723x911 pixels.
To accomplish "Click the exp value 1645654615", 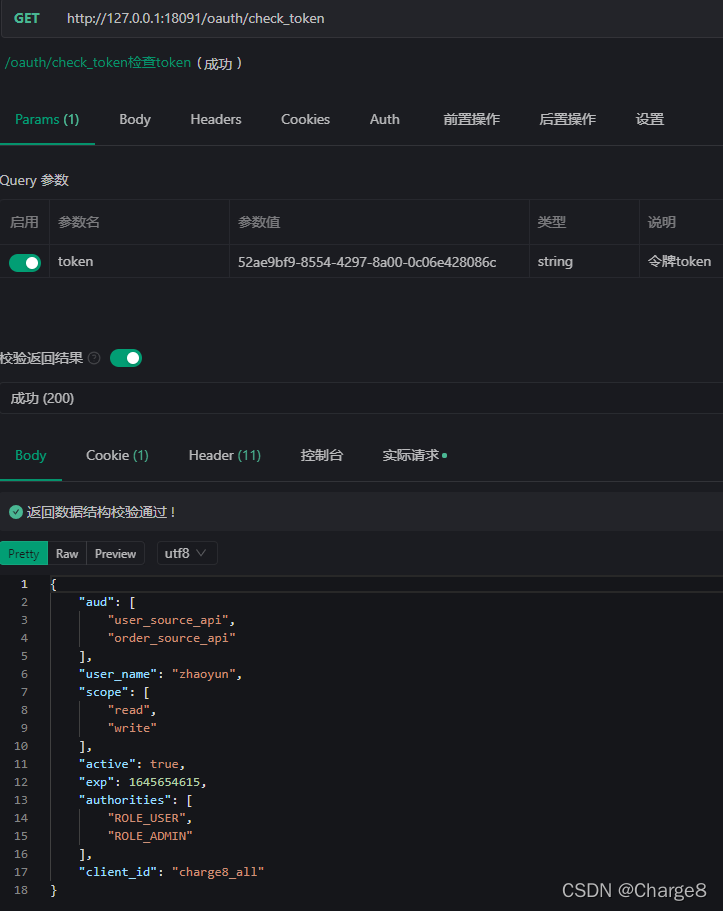I will click(x=164, y=783).
